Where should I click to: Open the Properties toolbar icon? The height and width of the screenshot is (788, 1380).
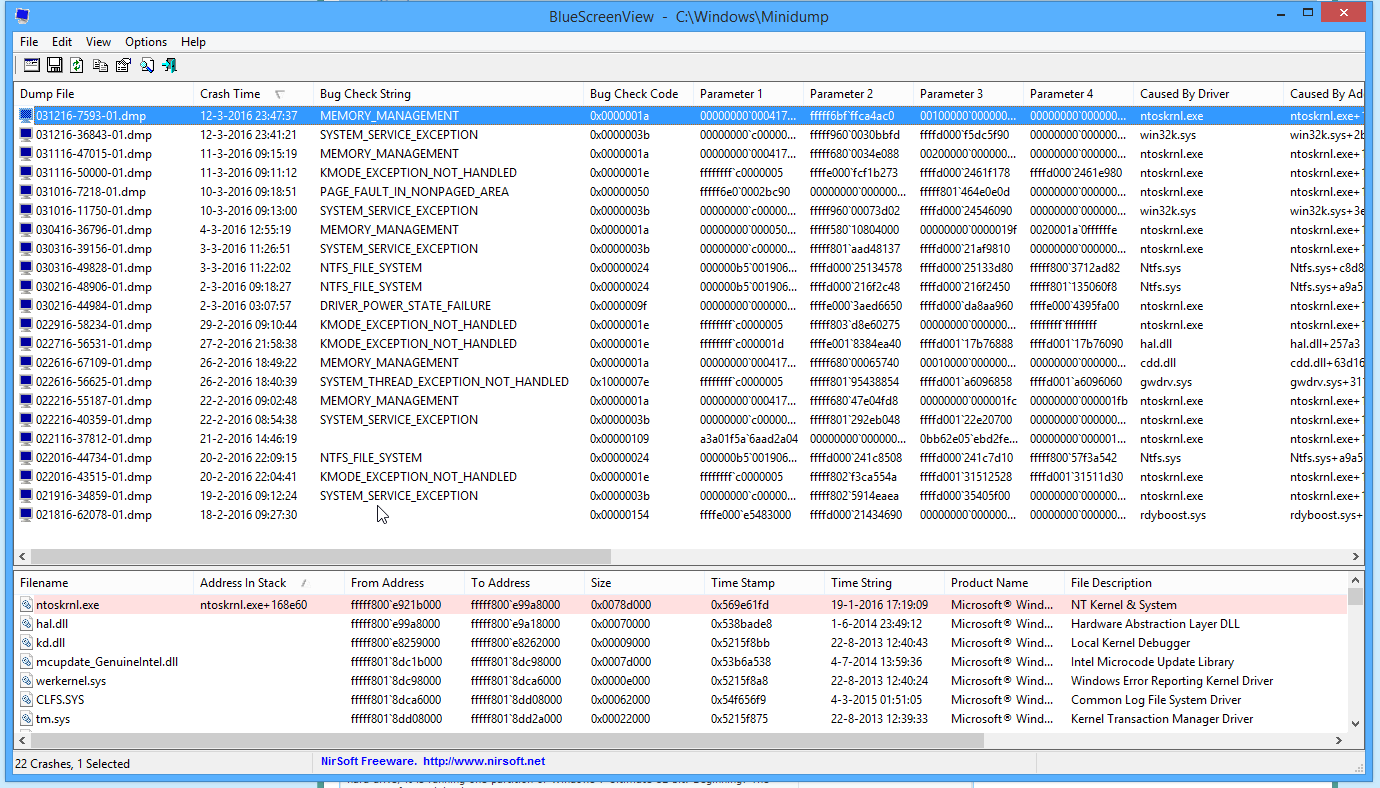pos(123,65)
